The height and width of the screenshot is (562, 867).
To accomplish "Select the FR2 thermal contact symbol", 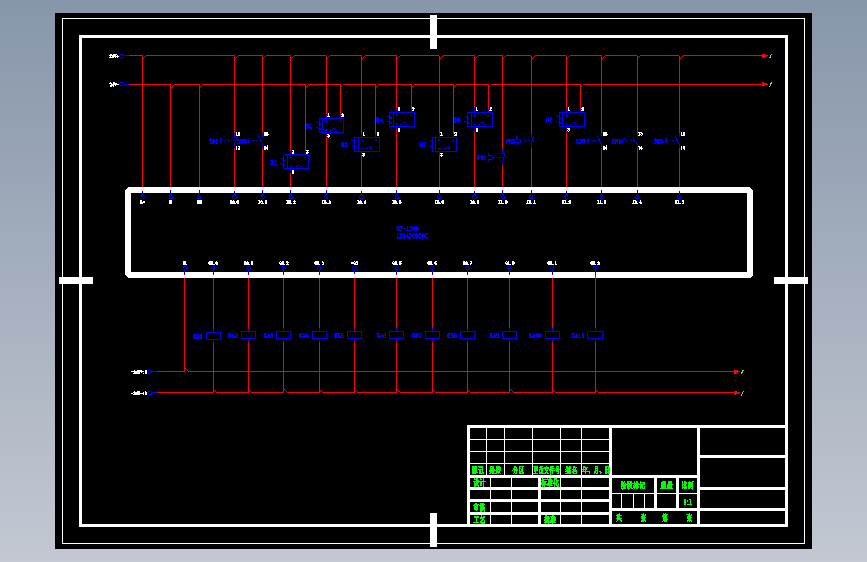I will (x=526, y=141).
